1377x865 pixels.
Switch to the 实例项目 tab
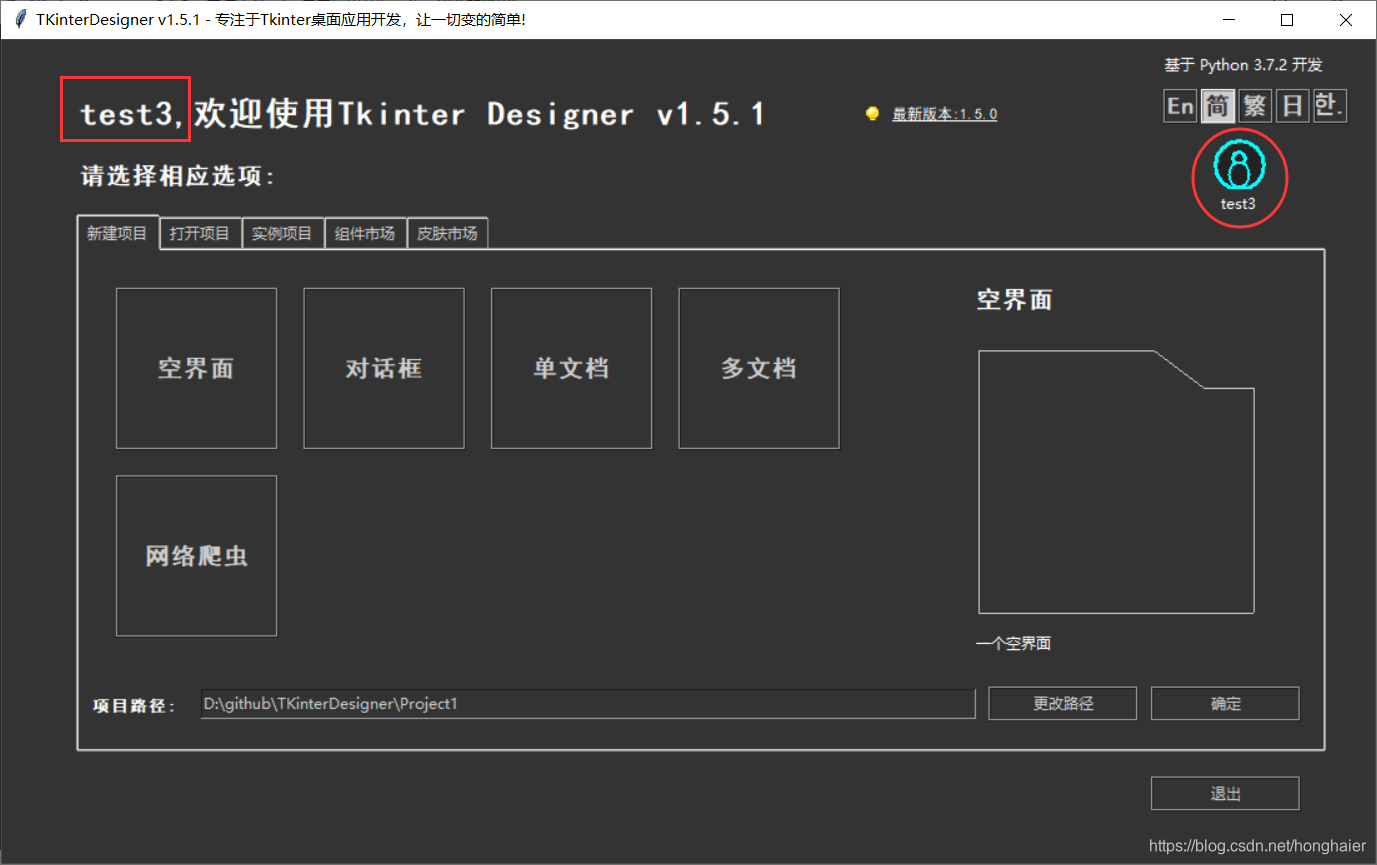pyautogui.click(x=282, y=233)
